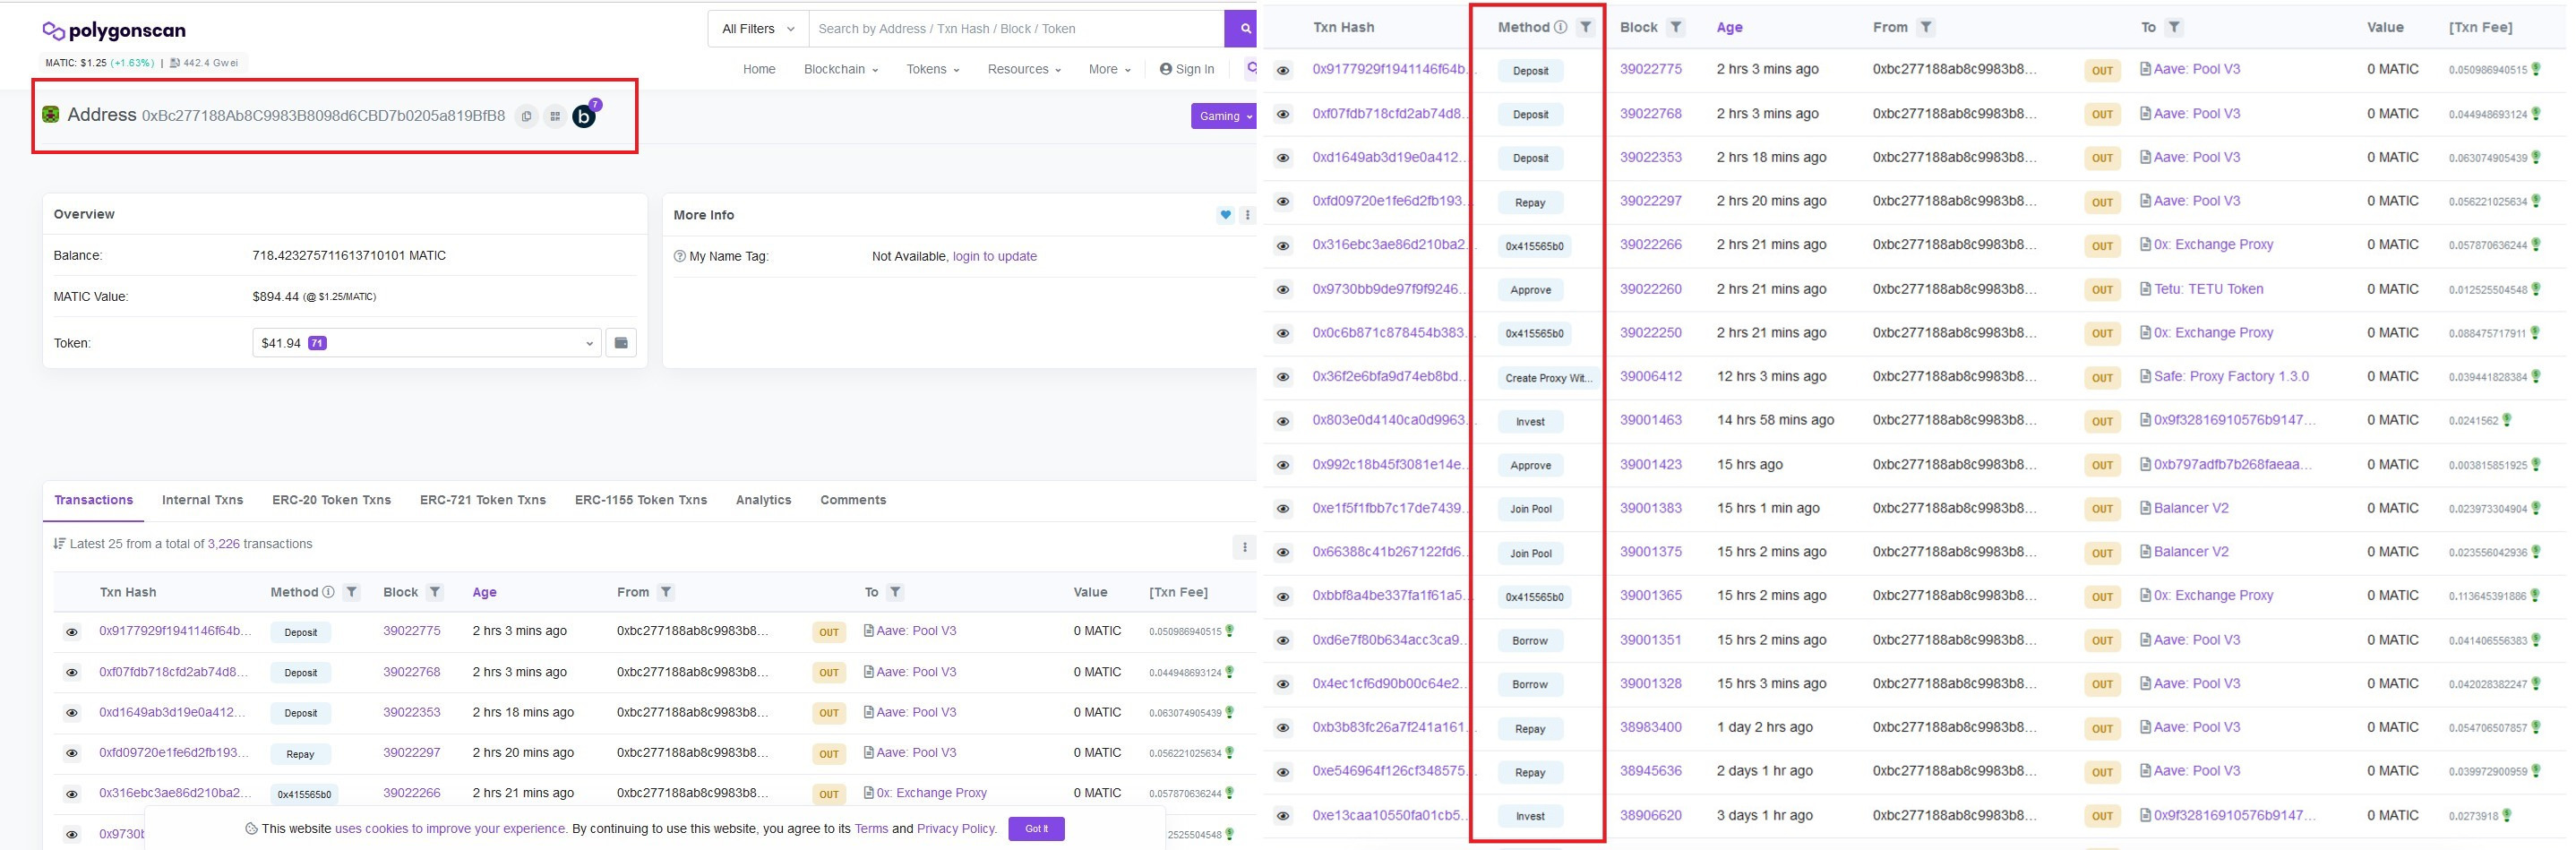Open the three-dot menu in More Info
Viewport: 2576px width, 850px height.
click(1247, 215)
